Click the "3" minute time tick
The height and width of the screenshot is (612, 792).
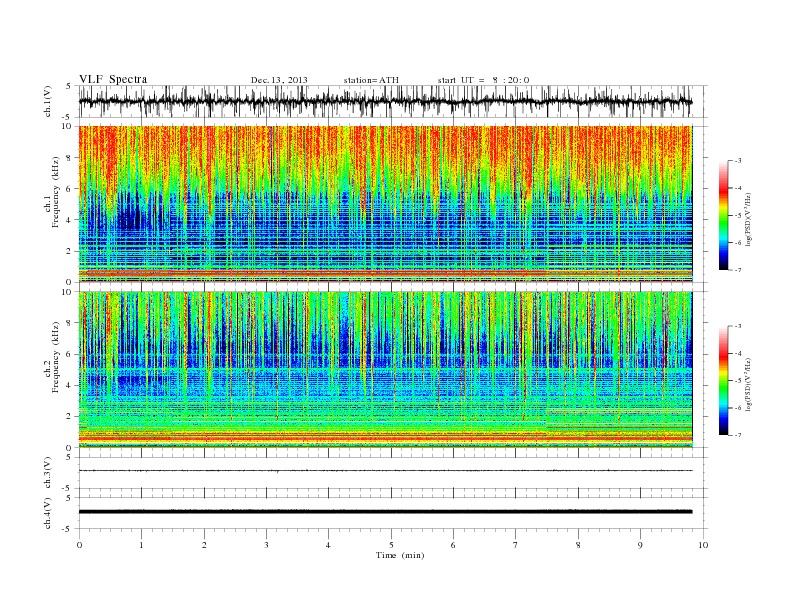tap(266, 545)
